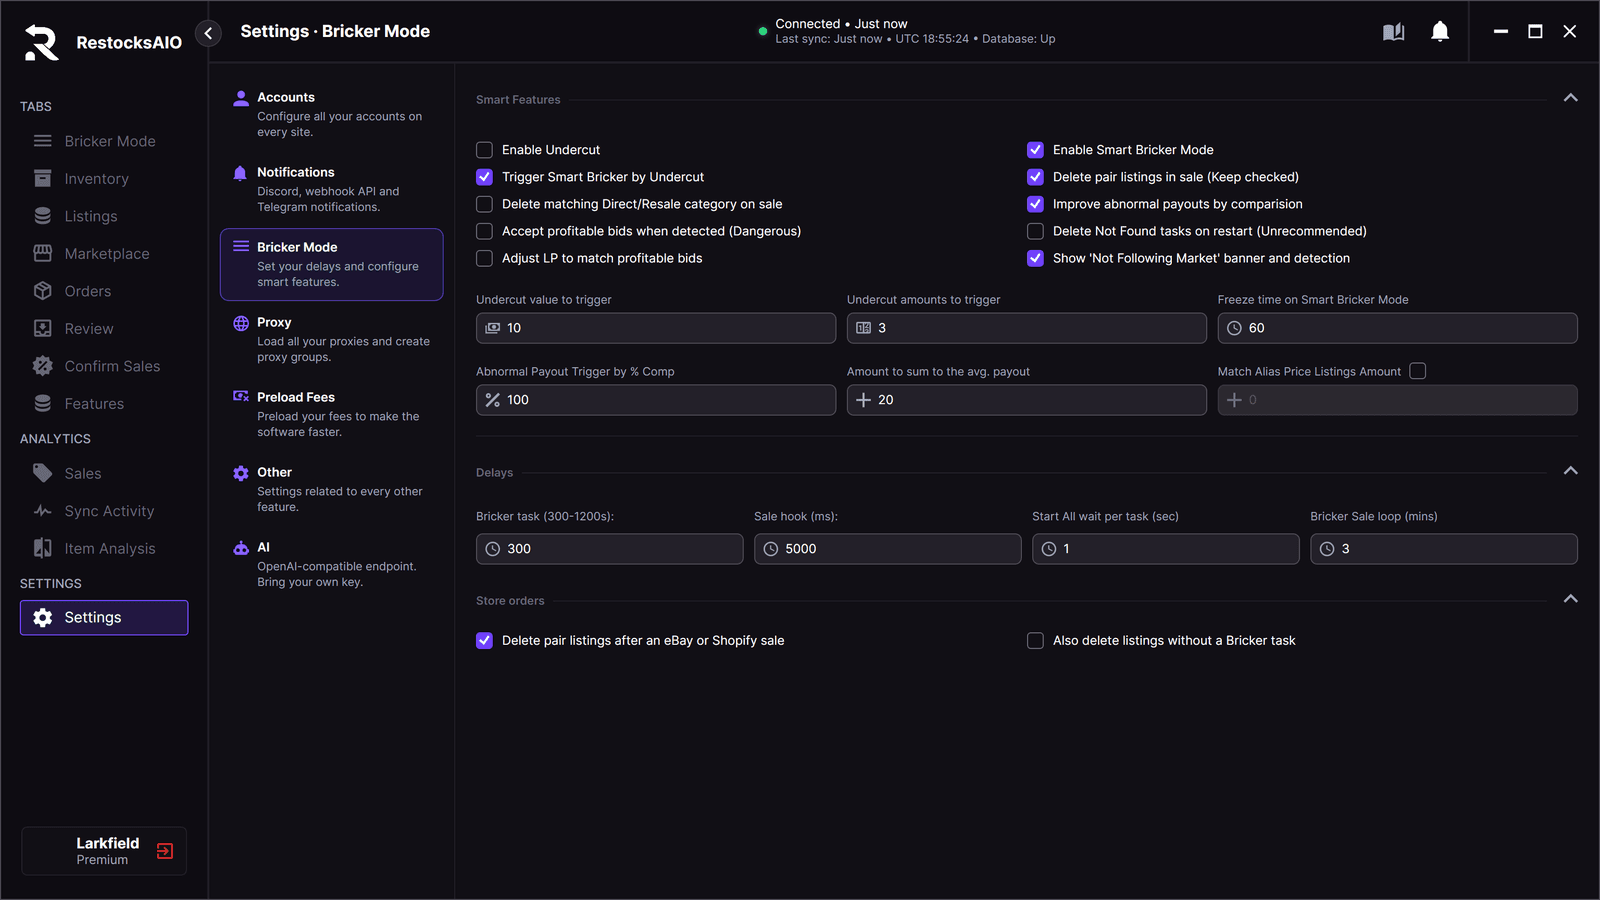The image size is (1600, 900).
Task: Check Also delete listings without a Bricker task
Action: (1036, 641)
